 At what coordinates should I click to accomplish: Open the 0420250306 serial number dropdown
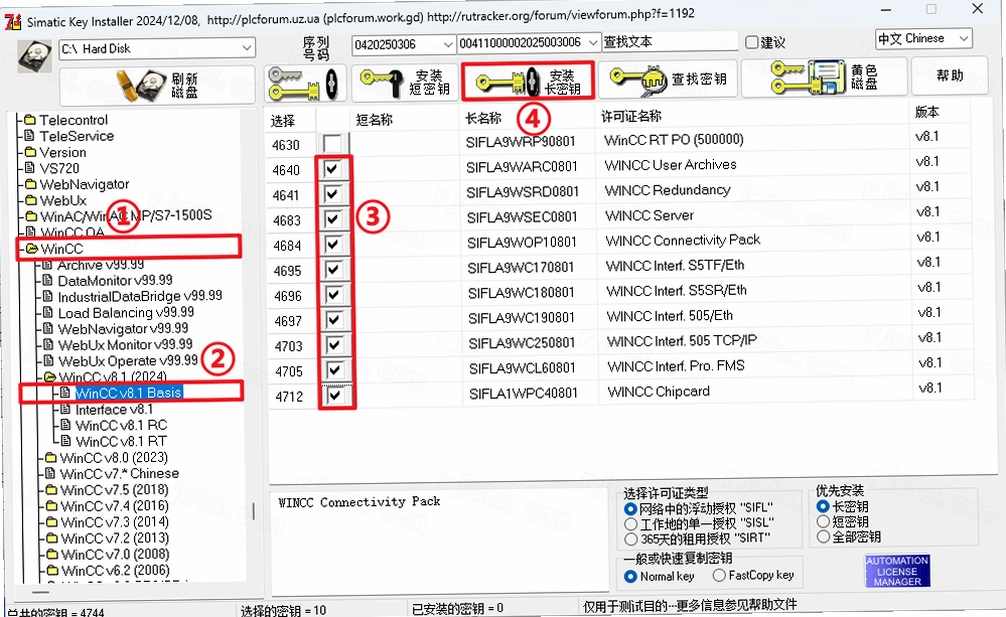click(x=448, y=44)
